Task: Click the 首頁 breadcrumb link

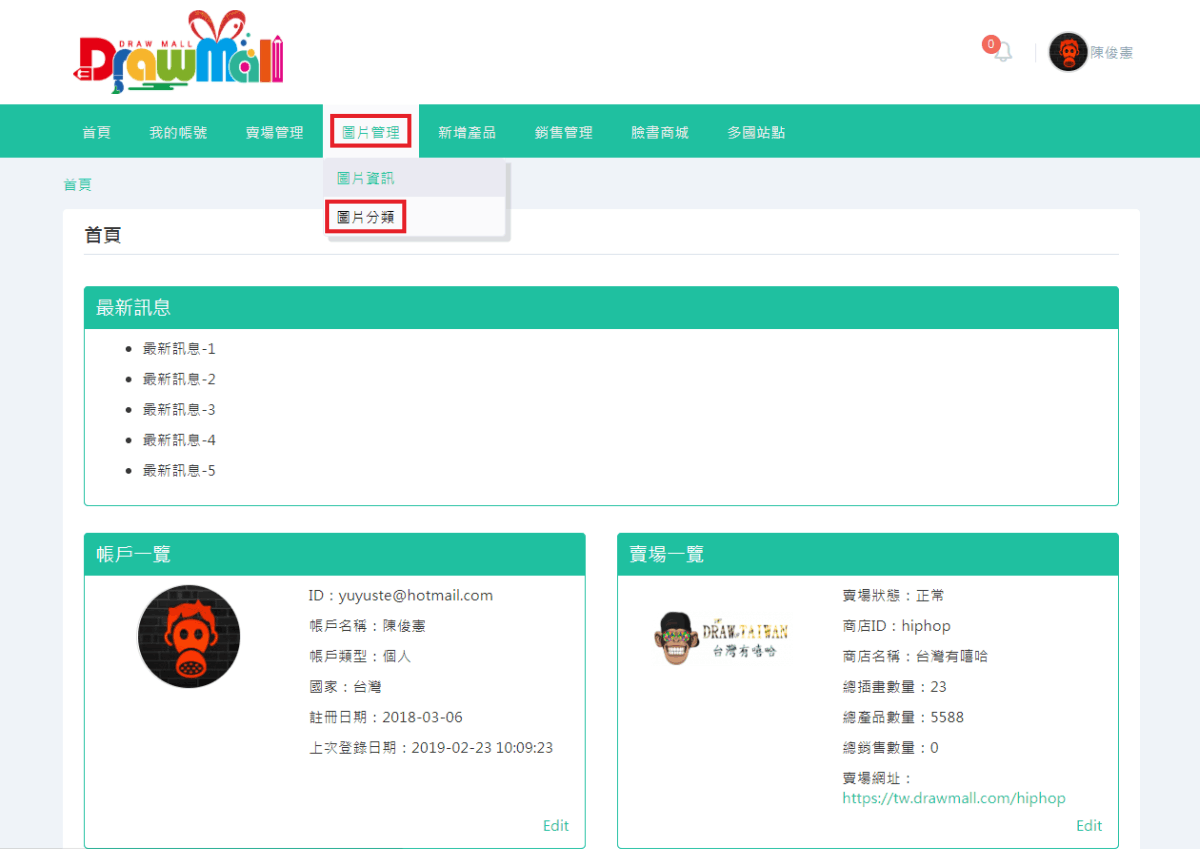Action: point(78,184)
